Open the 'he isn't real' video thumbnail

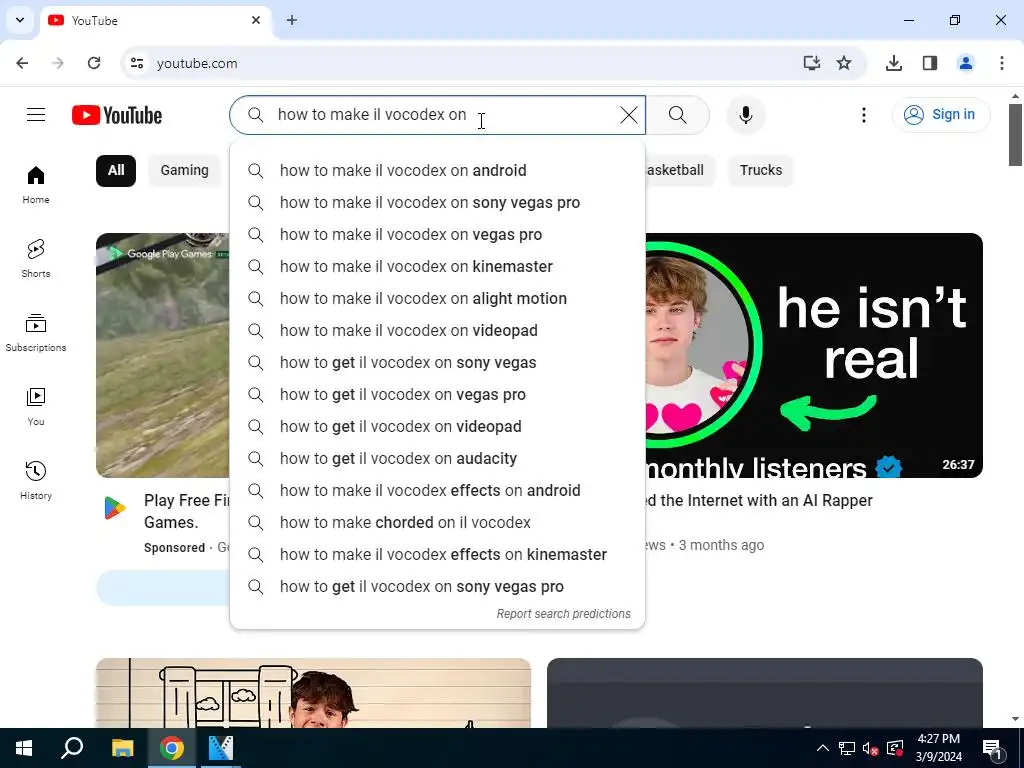(814, 355)
